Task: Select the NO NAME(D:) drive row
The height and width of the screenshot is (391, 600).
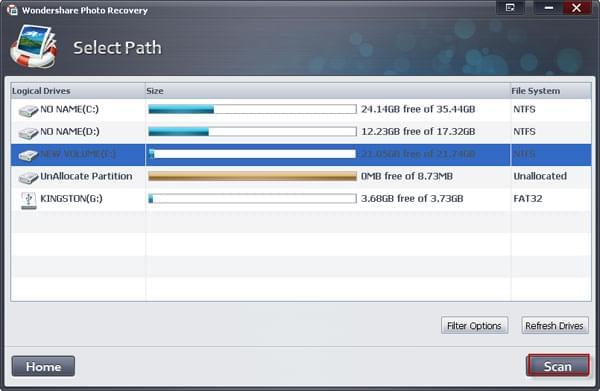Action: 301,132
